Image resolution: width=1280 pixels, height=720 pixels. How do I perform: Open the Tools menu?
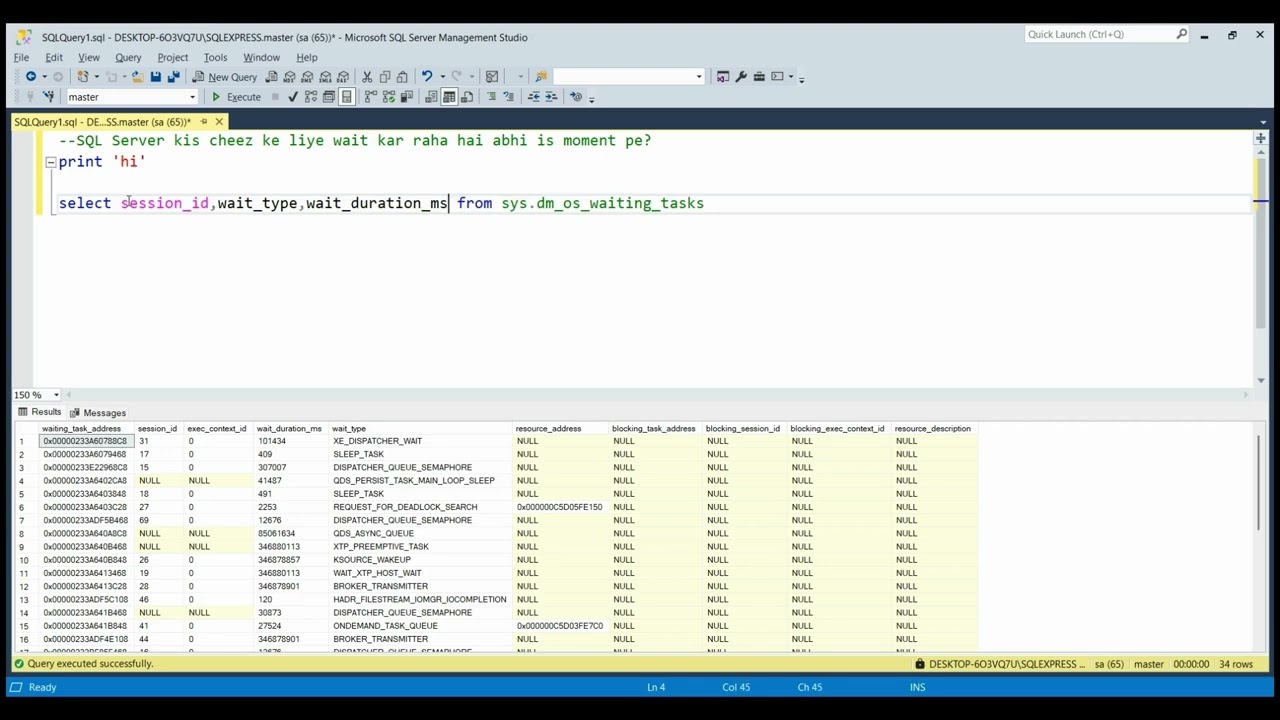215,57
